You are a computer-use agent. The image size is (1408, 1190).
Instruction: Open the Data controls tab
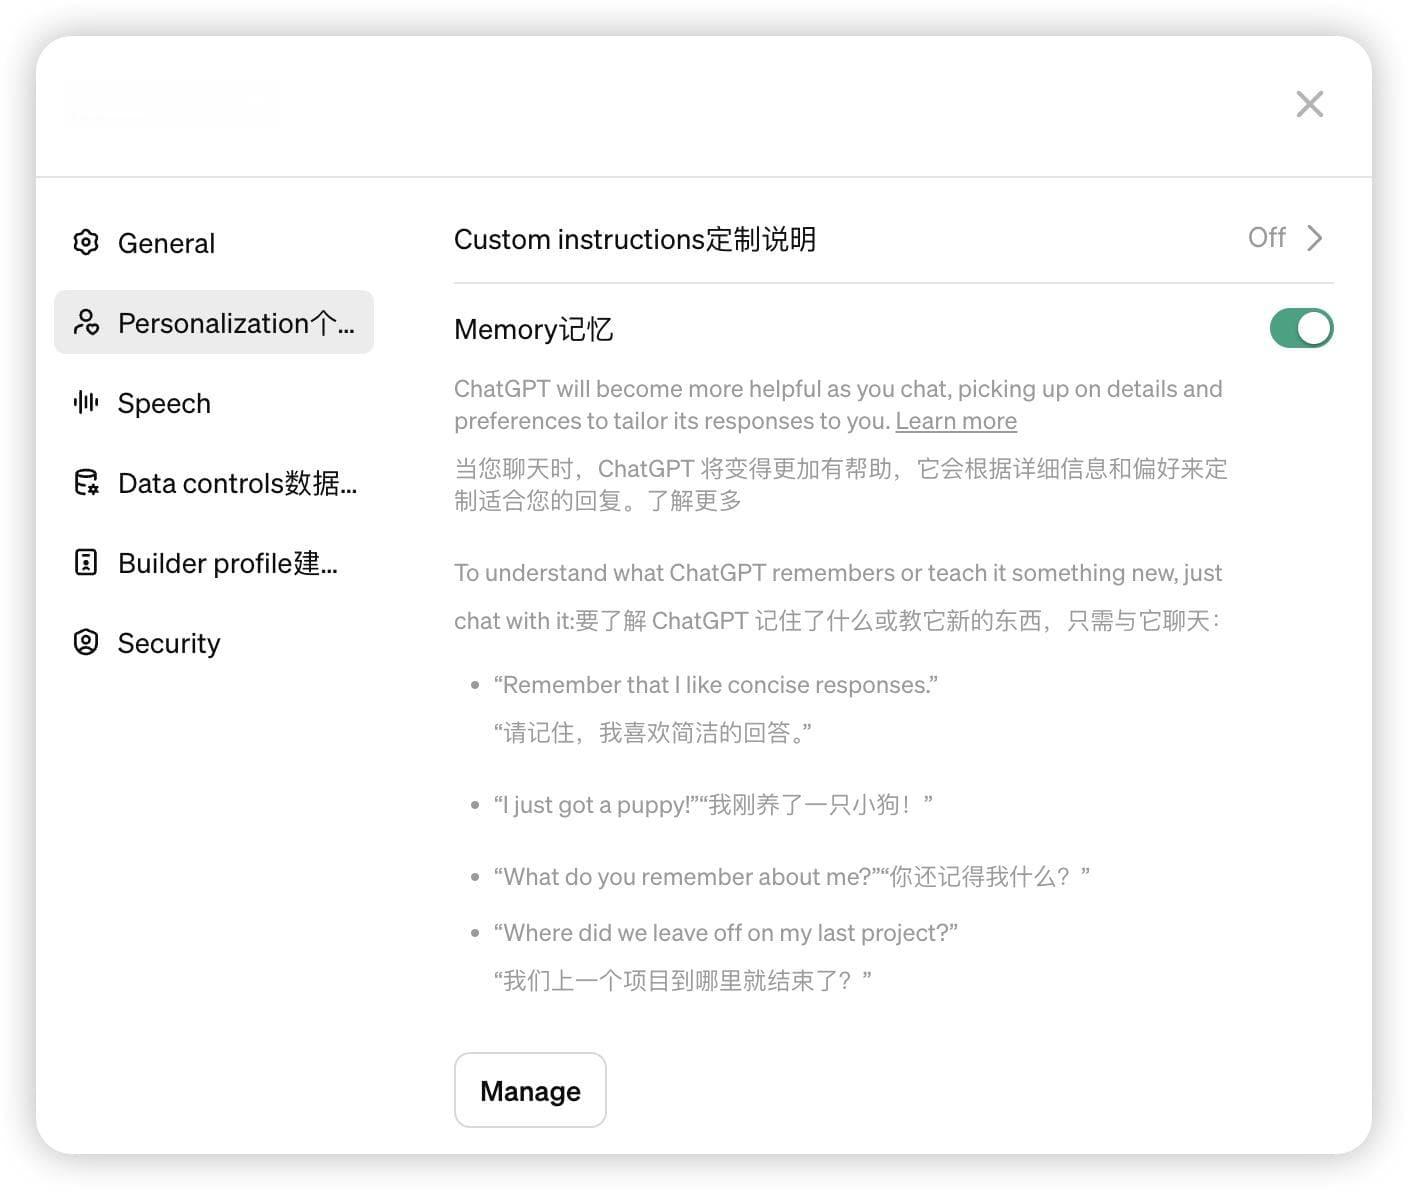pyautogui.click(x=214, y=482)
